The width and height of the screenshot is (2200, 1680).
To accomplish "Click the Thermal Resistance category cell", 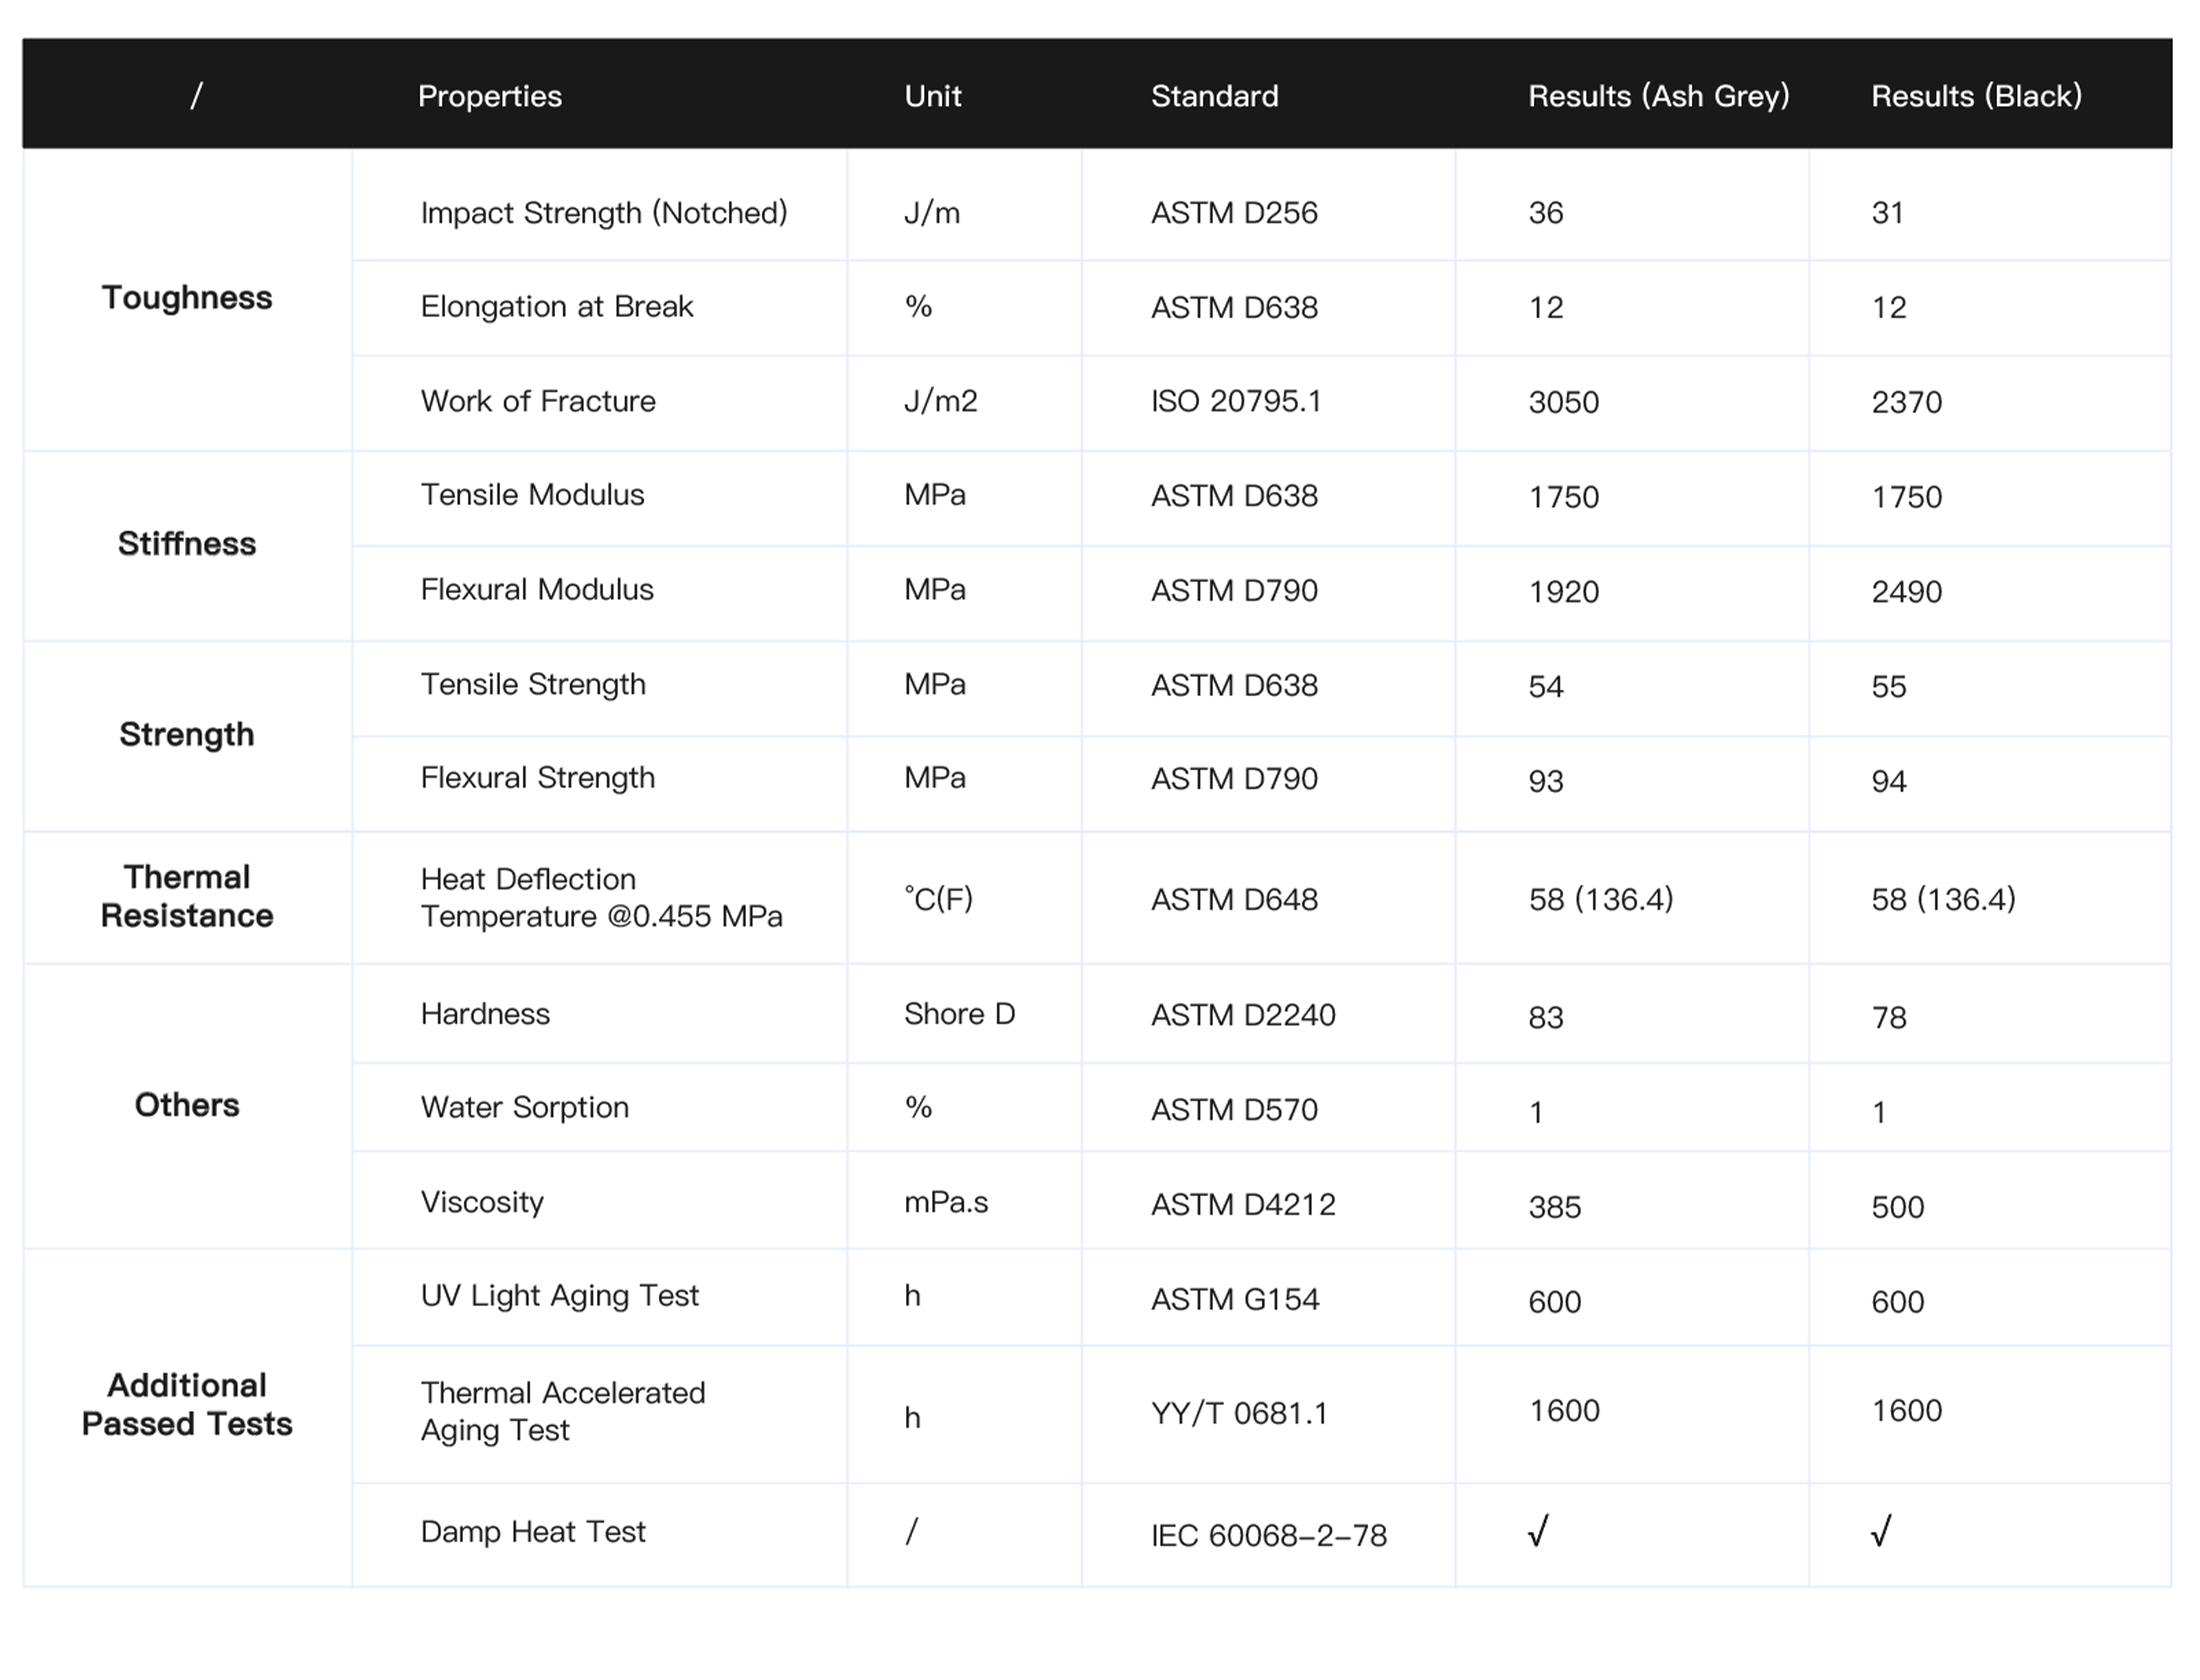I will click(x=187, y=897).
